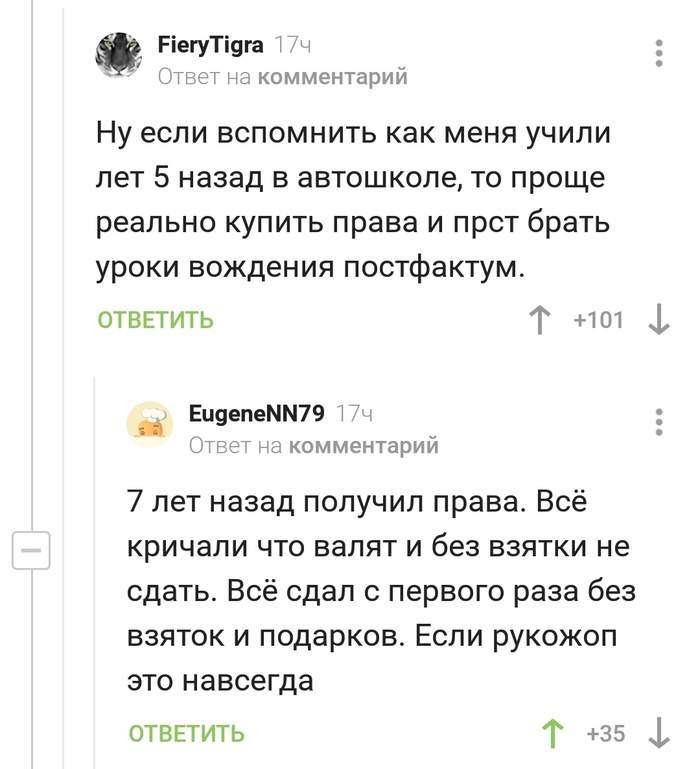Click the +35 rating counter
Screen dimensions: 700x769
(x=606, y=733)
